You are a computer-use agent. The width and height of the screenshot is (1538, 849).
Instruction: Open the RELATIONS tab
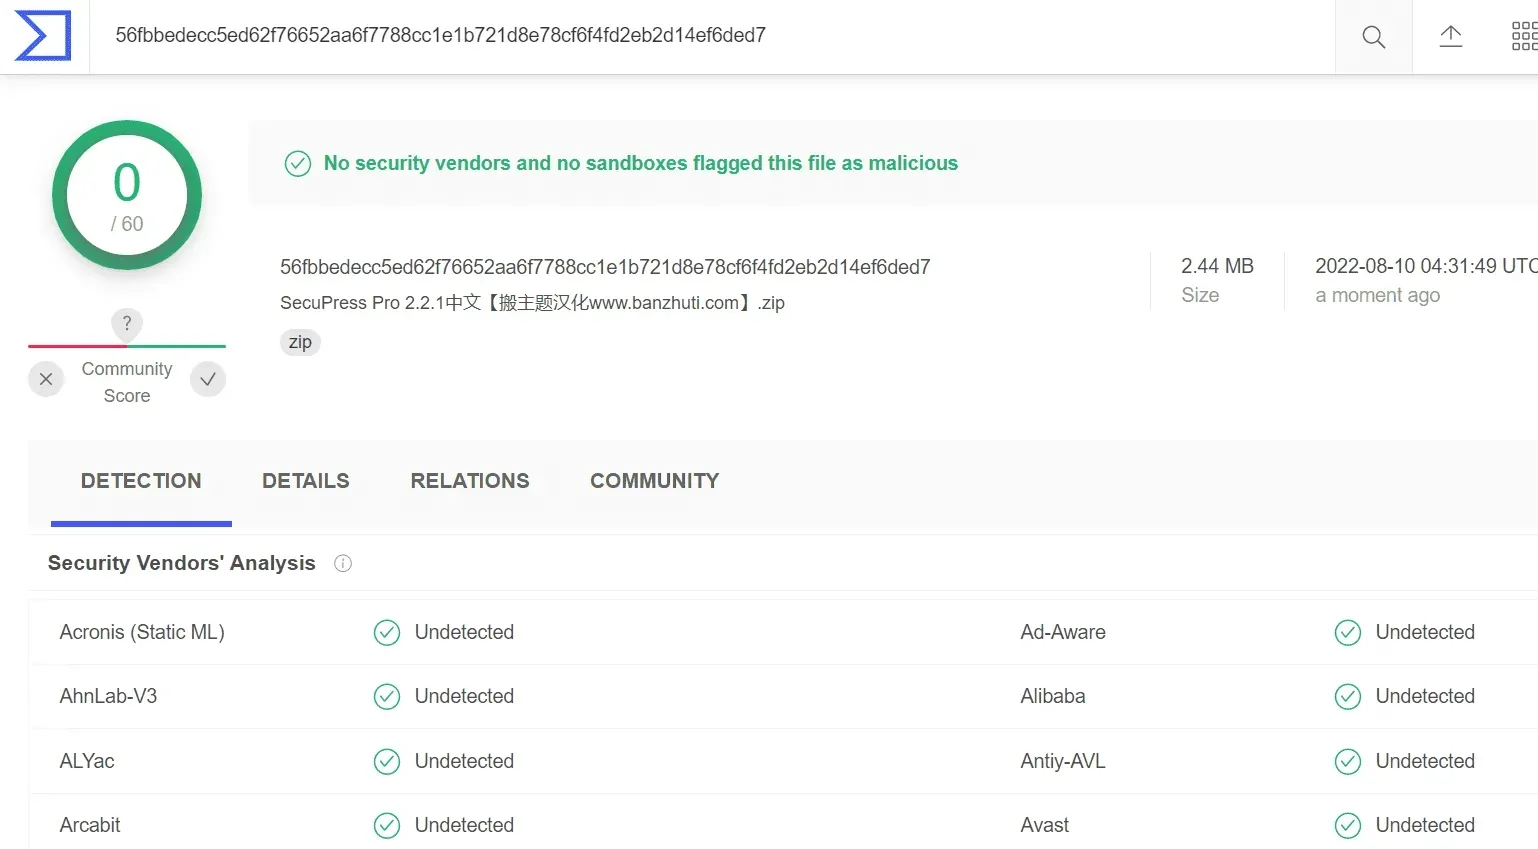pos(470,481)
